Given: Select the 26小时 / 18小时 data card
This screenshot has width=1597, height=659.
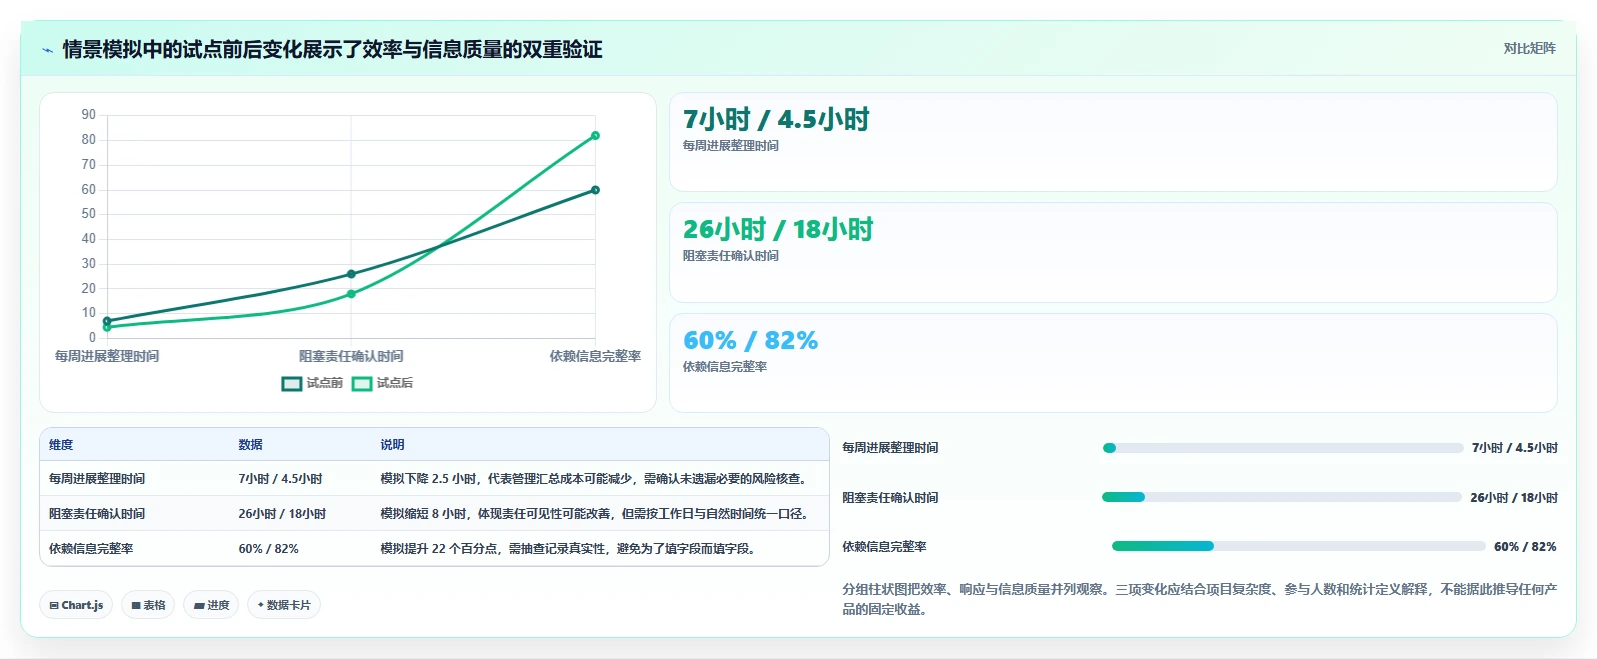Looking at the screenshot, I should click(1113, 253).
